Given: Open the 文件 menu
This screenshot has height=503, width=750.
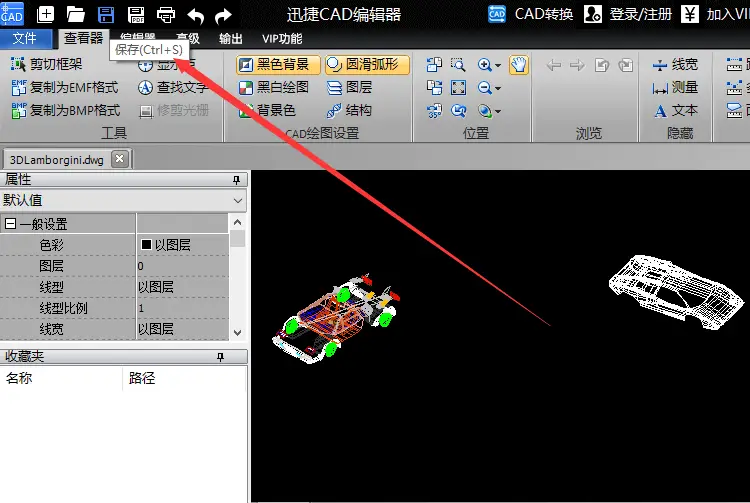Looking at the screenshot, I should [25, 38].
